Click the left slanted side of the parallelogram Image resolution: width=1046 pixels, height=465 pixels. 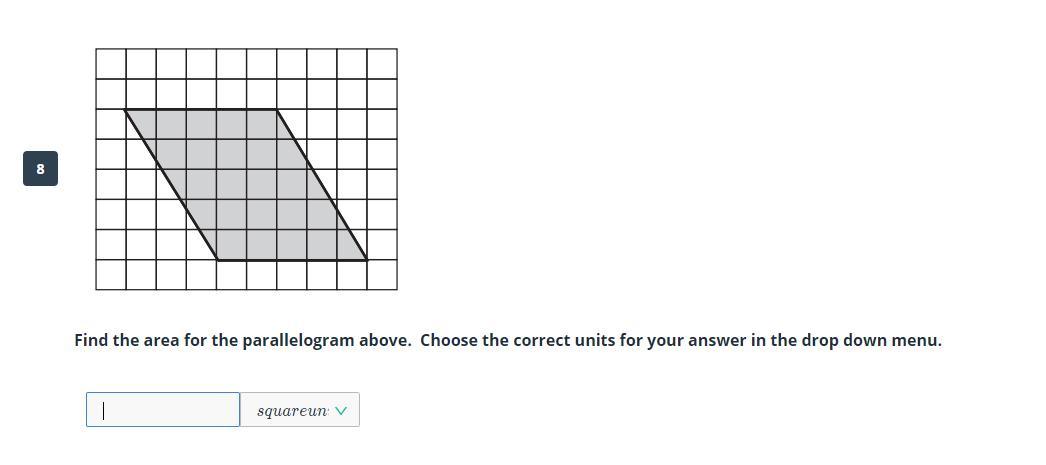pyautogui.click(x=171, y=185)
